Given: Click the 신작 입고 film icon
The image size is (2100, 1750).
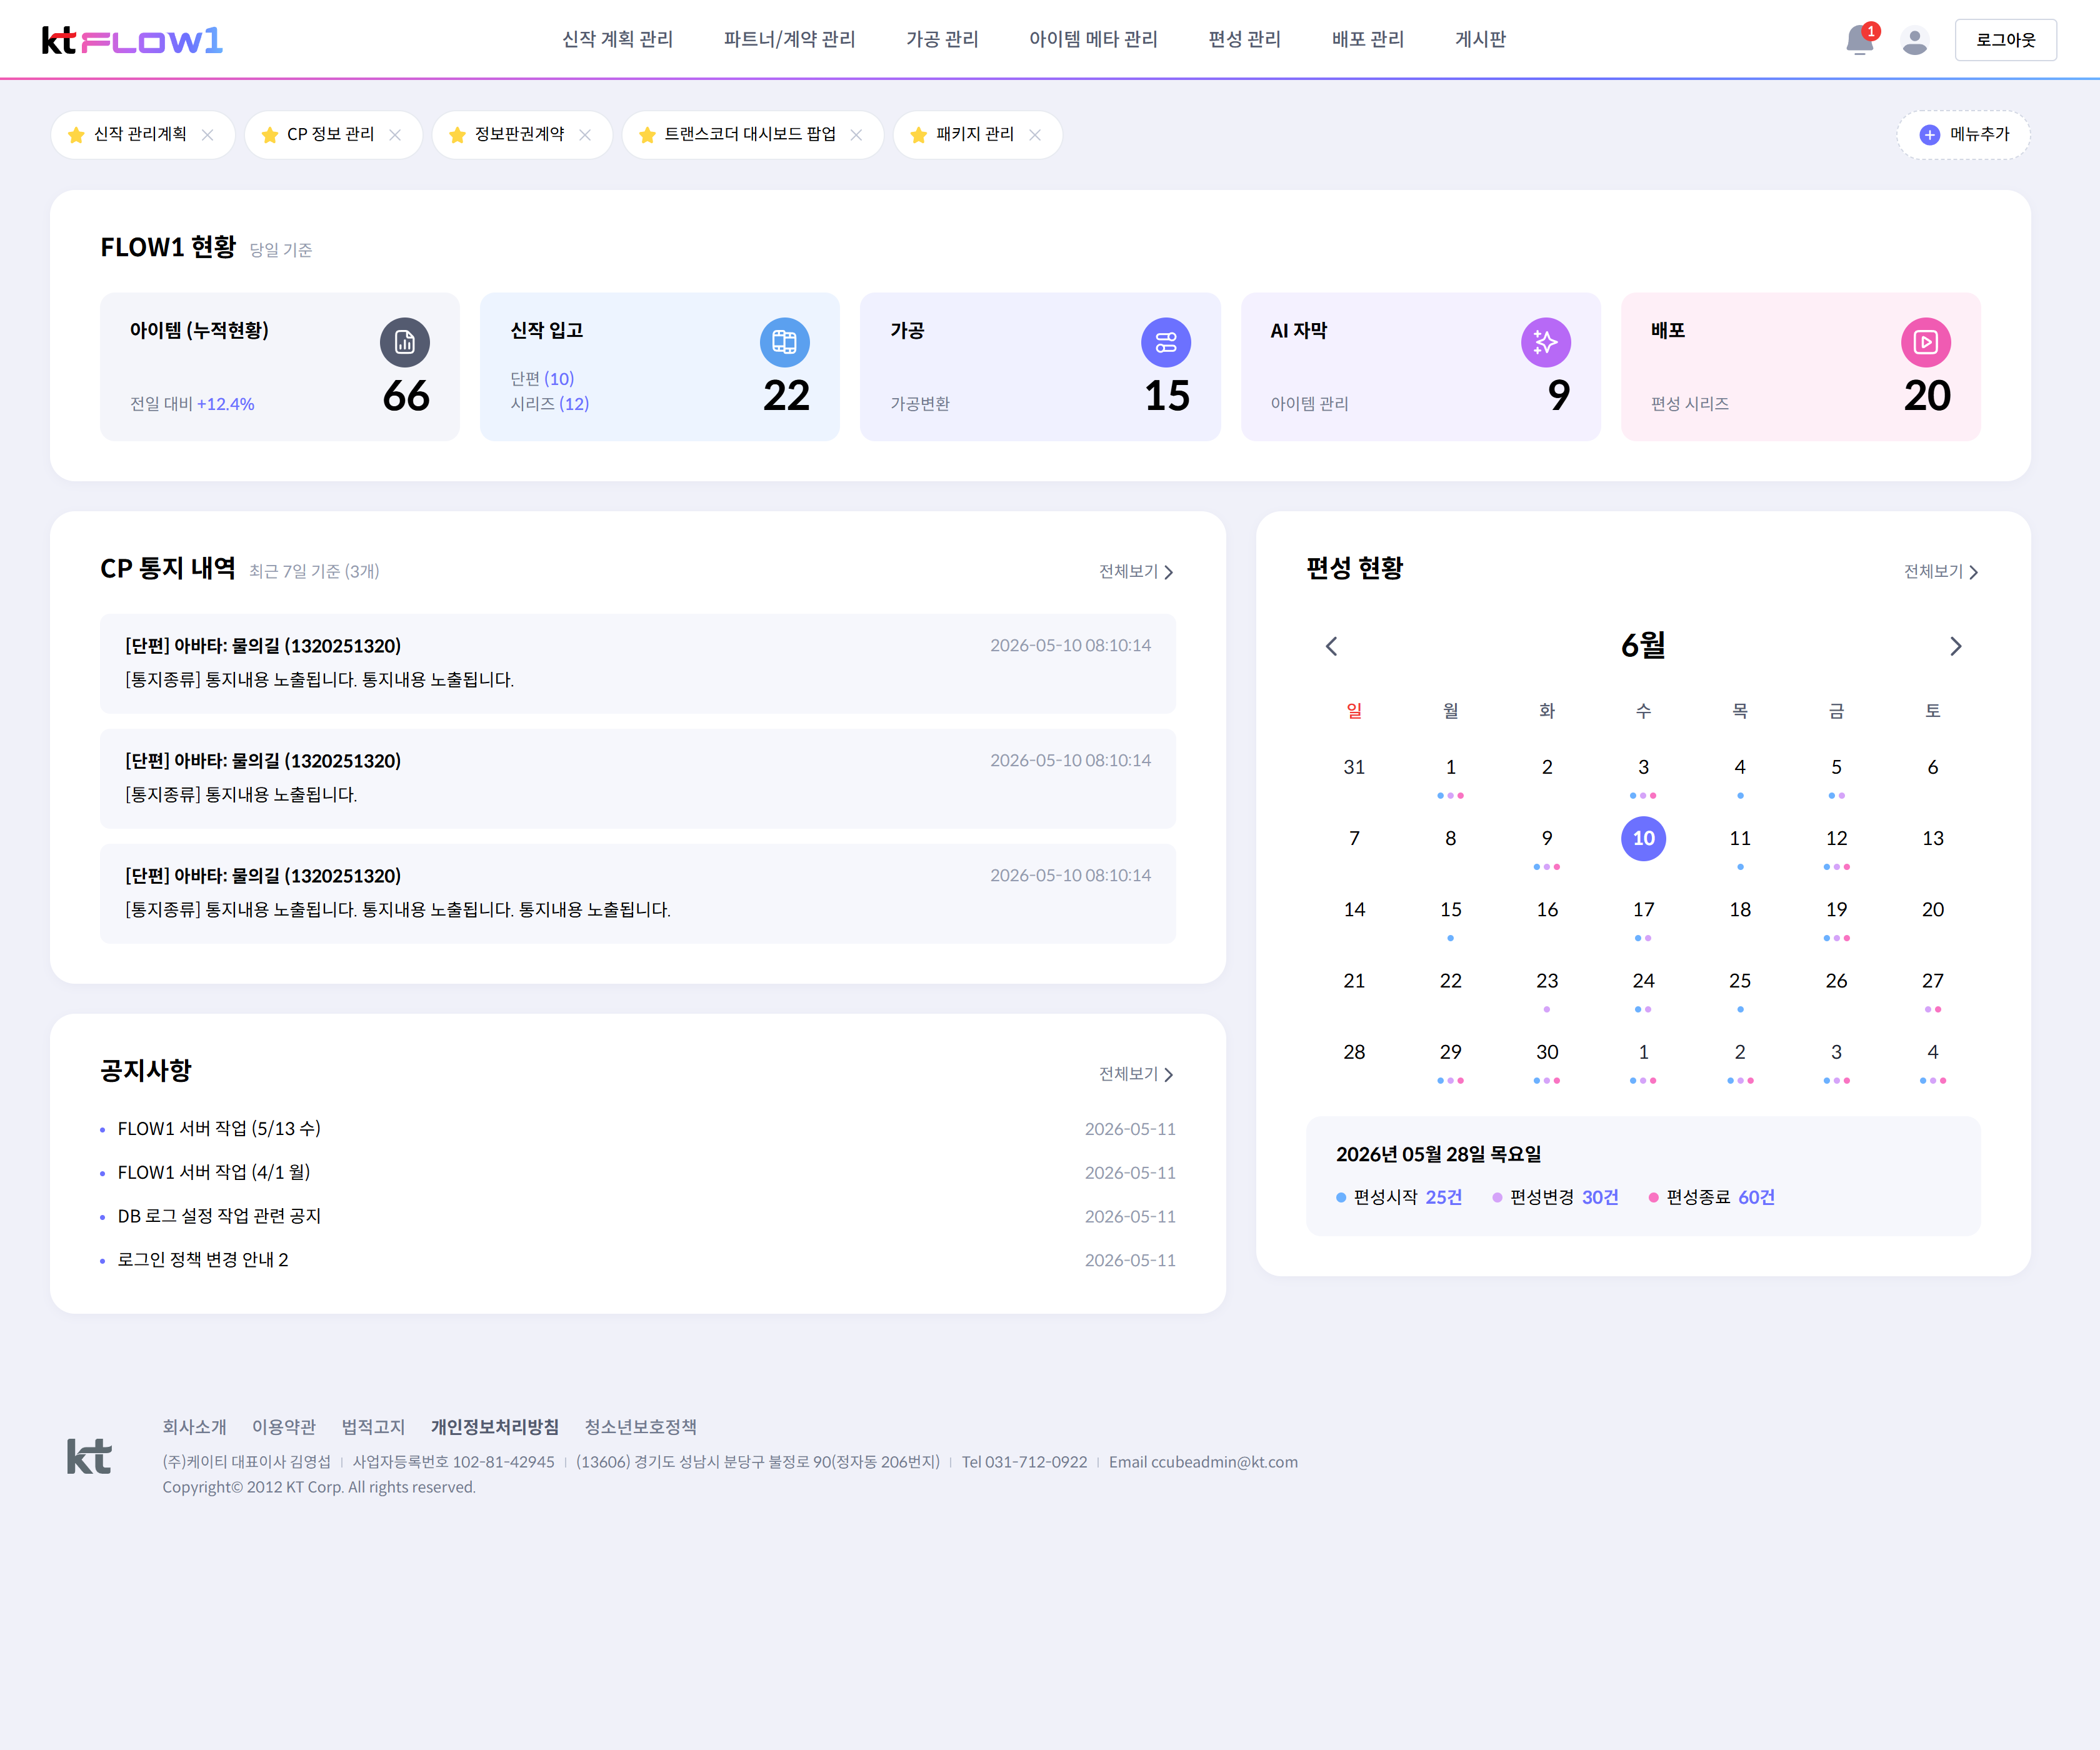Looking at the screenshot, I should point(785,342).
